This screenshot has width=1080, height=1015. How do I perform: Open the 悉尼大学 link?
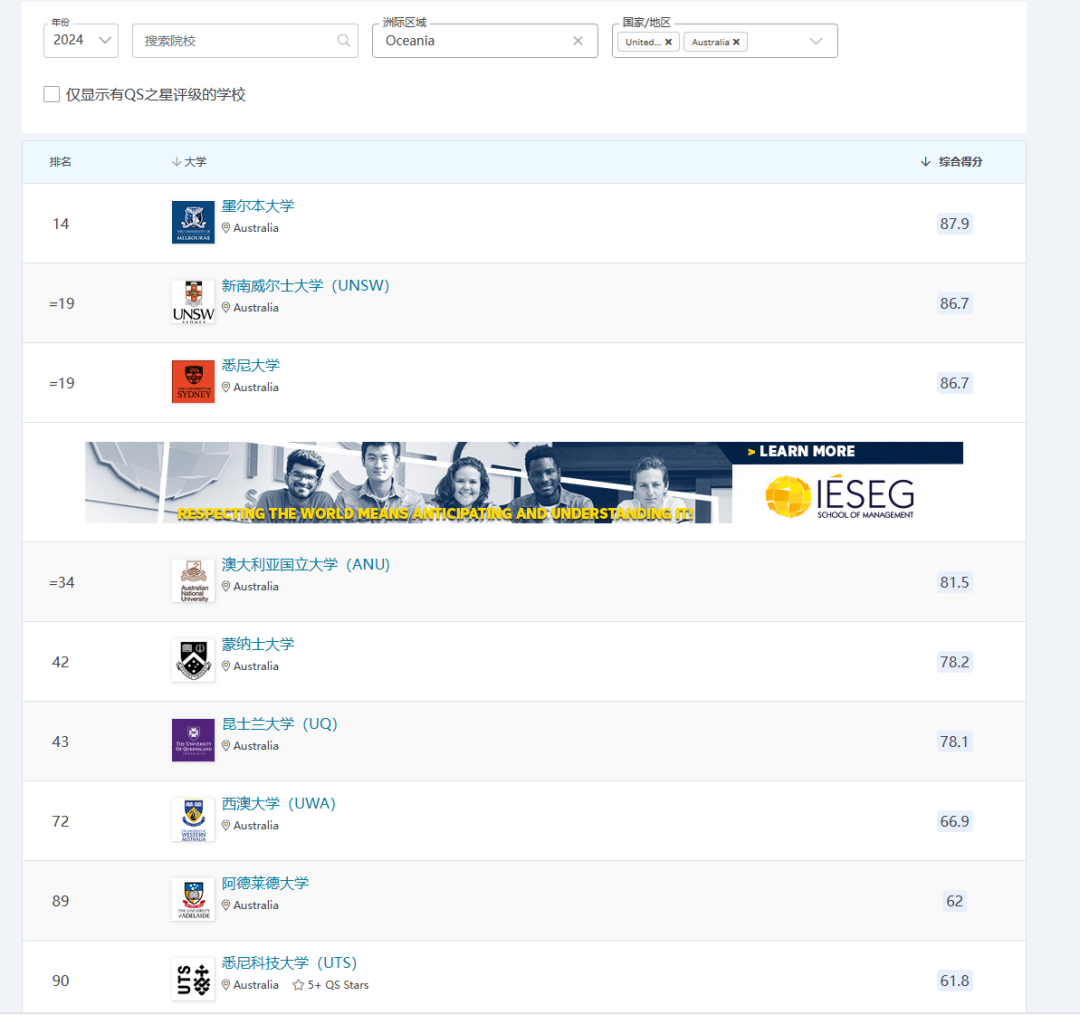[251, 365]
